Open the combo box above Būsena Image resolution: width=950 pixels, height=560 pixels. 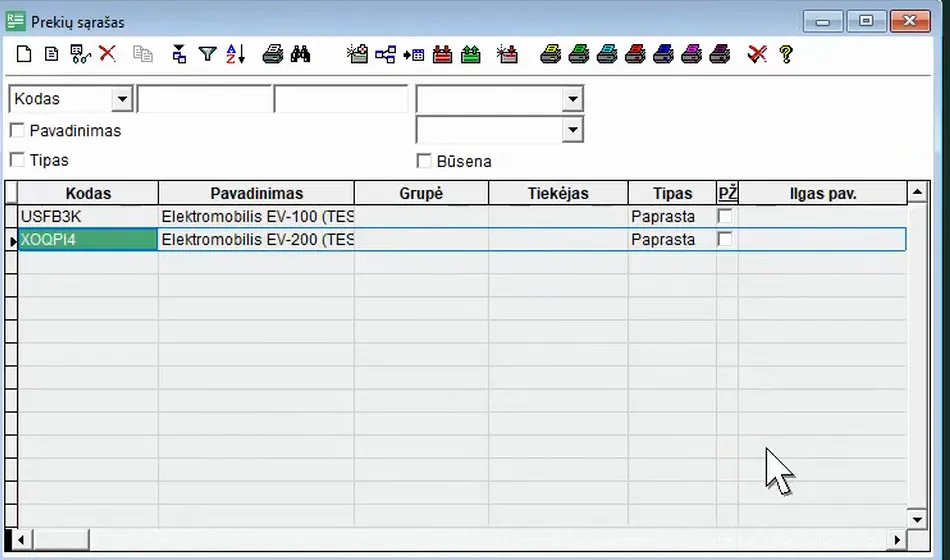(x=573, y=130)
